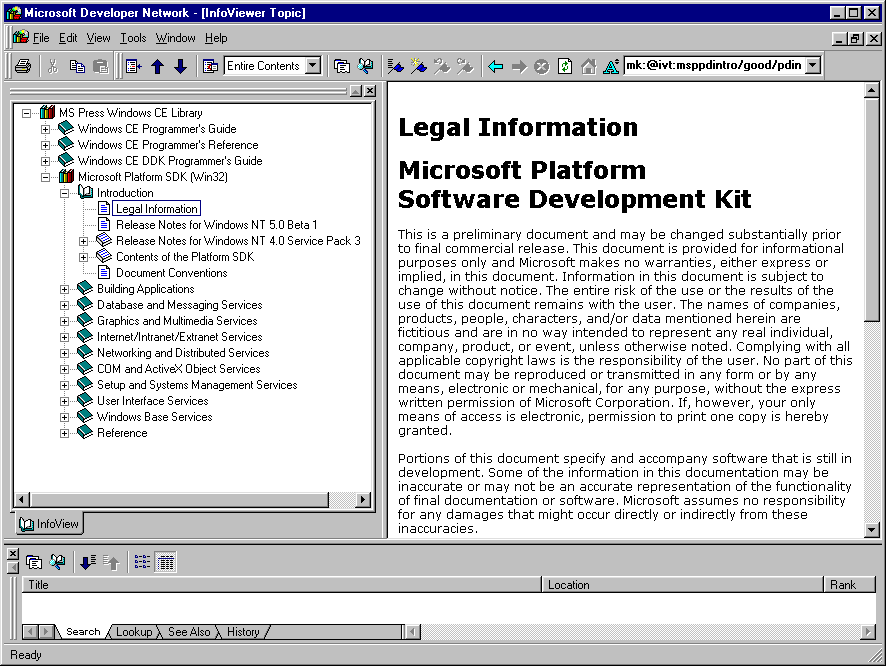Click the Copy icon in the toolbar
886x666 pixels.
tap(77, 66)
